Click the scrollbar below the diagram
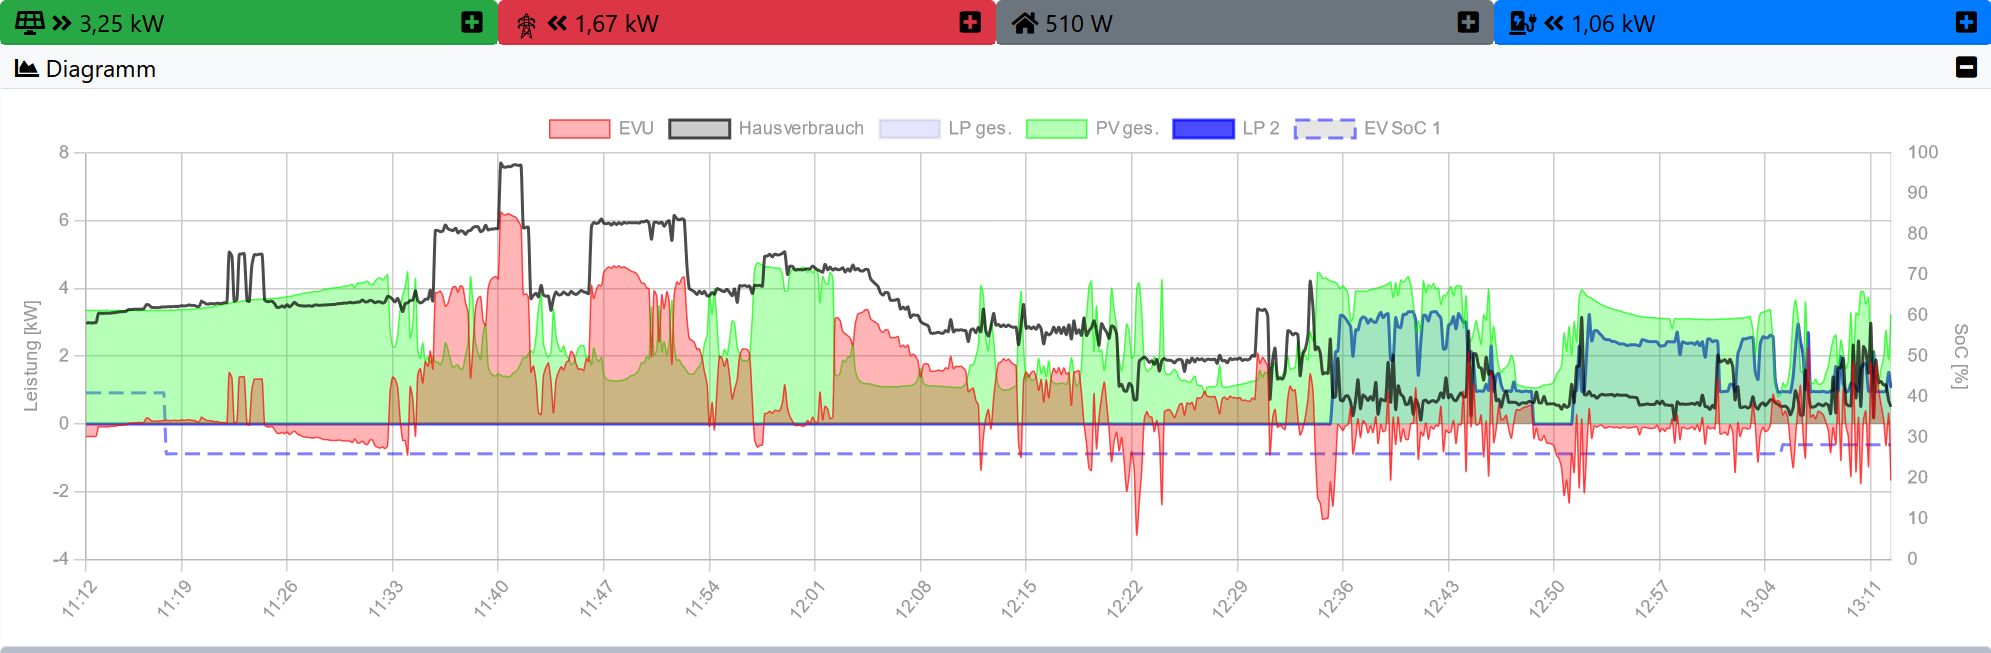This screenshot has width=1991, height=653. tap(995, 649)
